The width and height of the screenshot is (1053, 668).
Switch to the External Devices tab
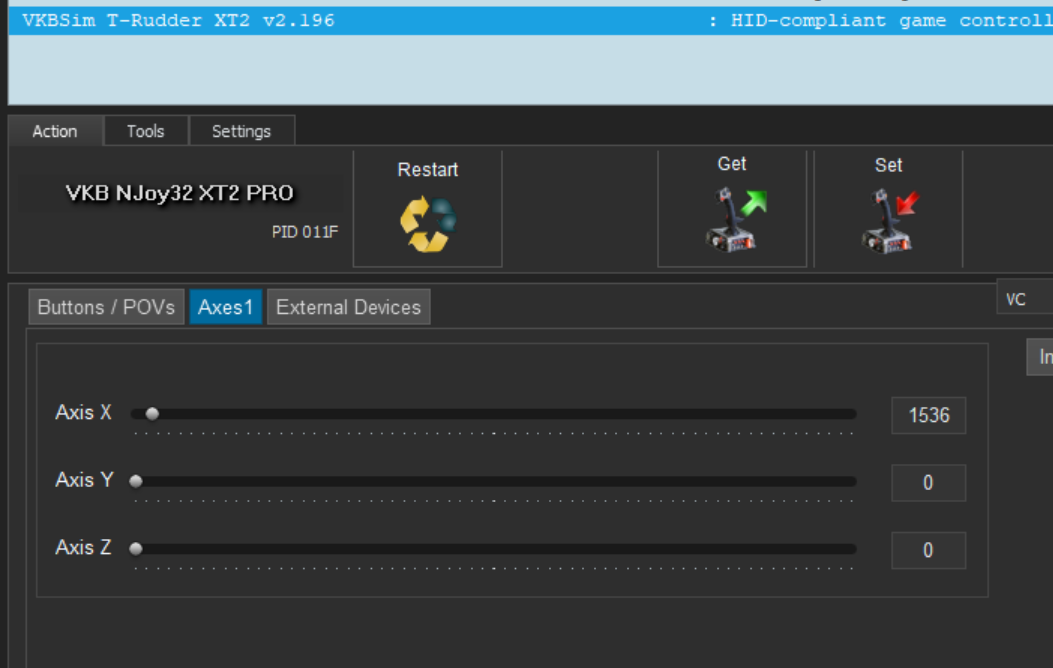coord(349,307)
